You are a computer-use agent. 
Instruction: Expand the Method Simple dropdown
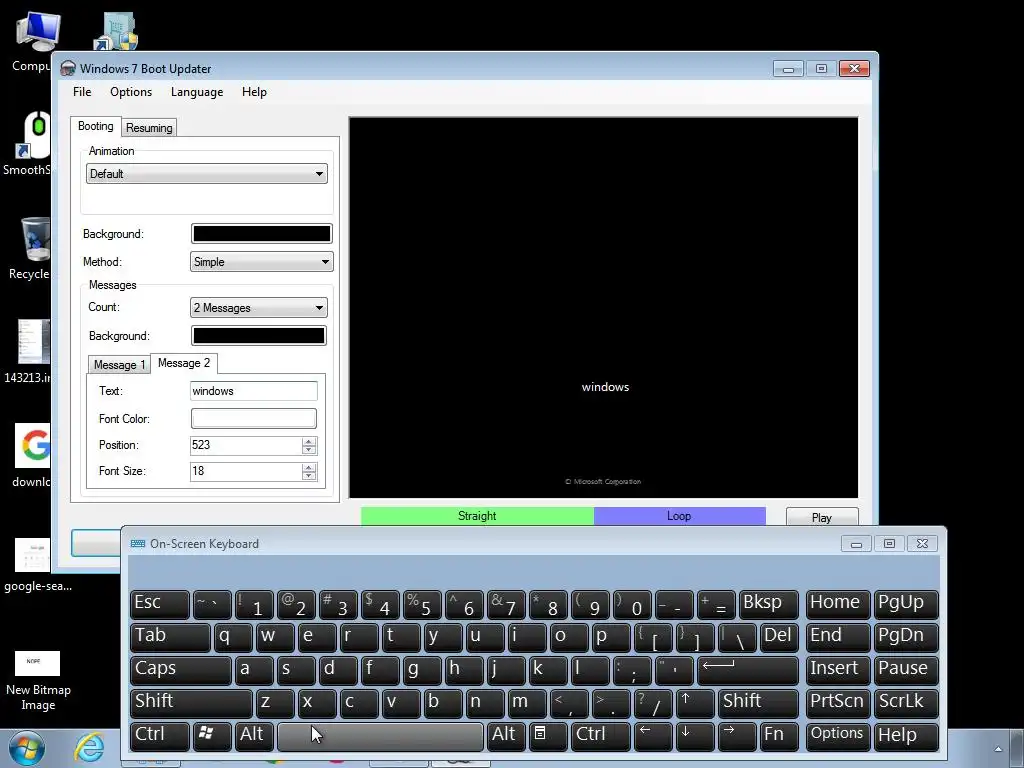[261, 262]
